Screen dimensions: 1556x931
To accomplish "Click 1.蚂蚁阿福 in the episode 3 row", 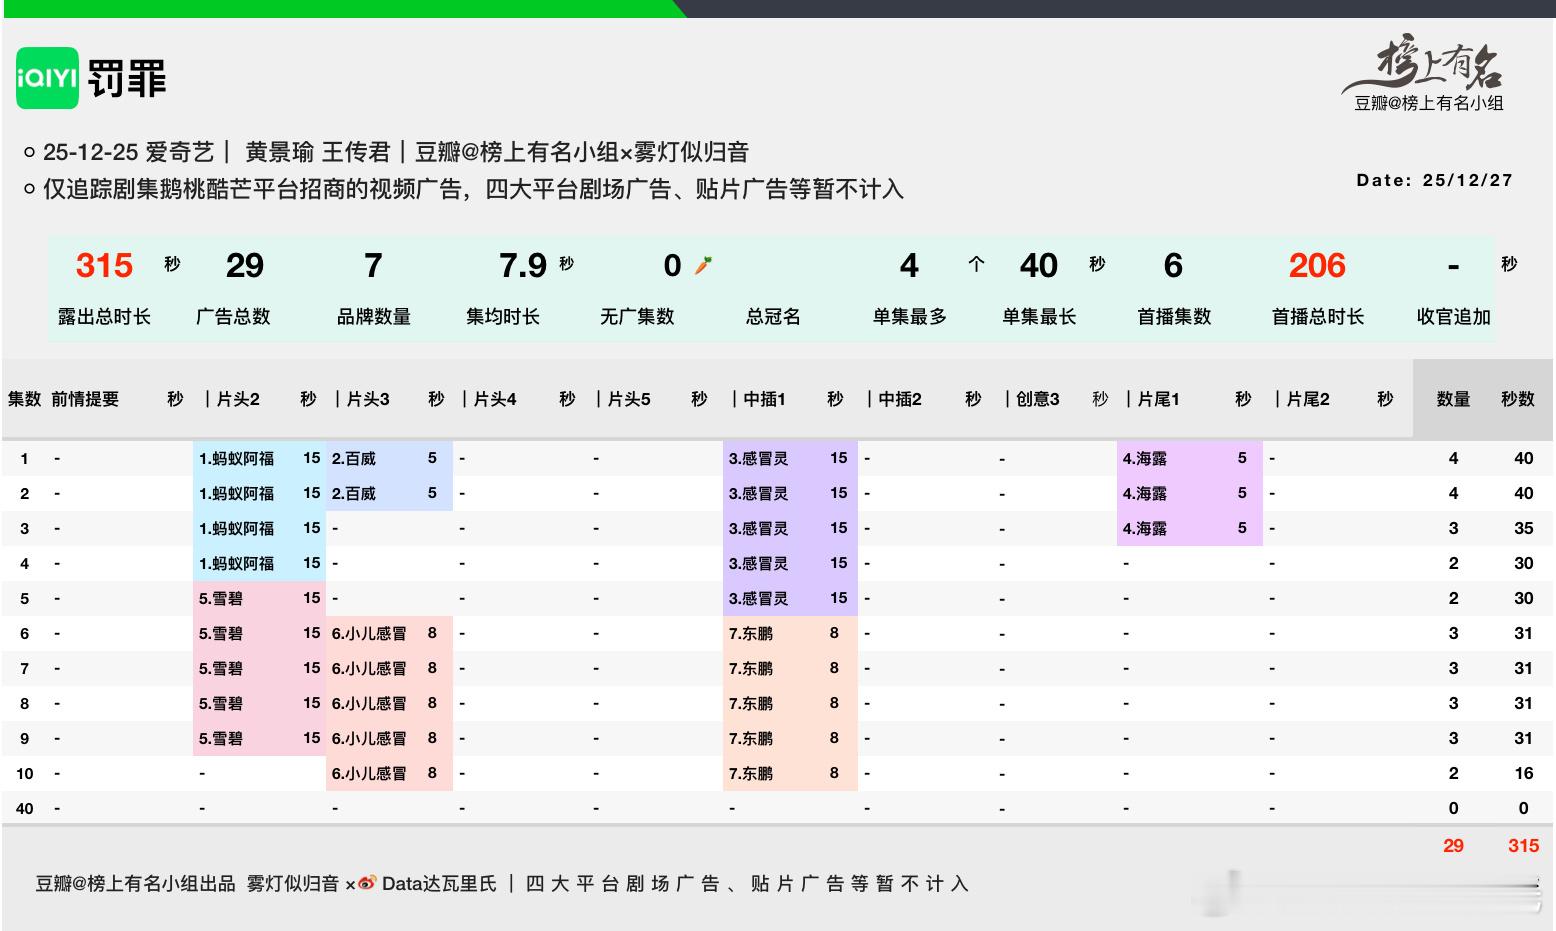I will (236, 529).
